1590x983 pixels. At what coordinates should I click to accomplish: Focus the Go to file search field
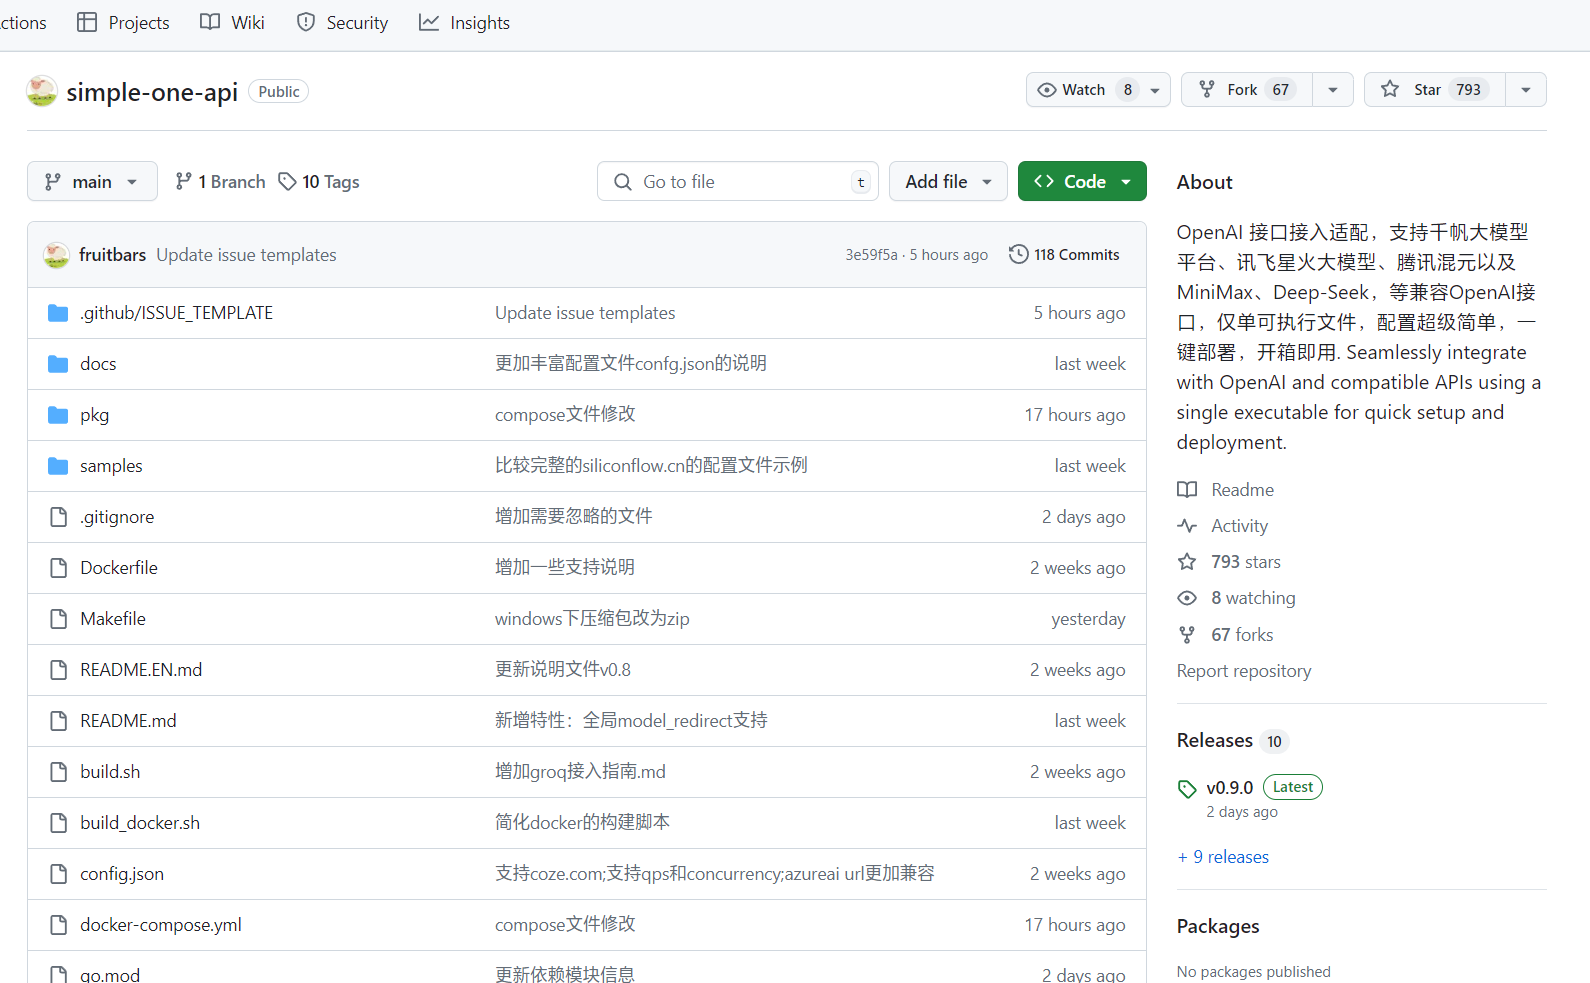click(738, 181)
